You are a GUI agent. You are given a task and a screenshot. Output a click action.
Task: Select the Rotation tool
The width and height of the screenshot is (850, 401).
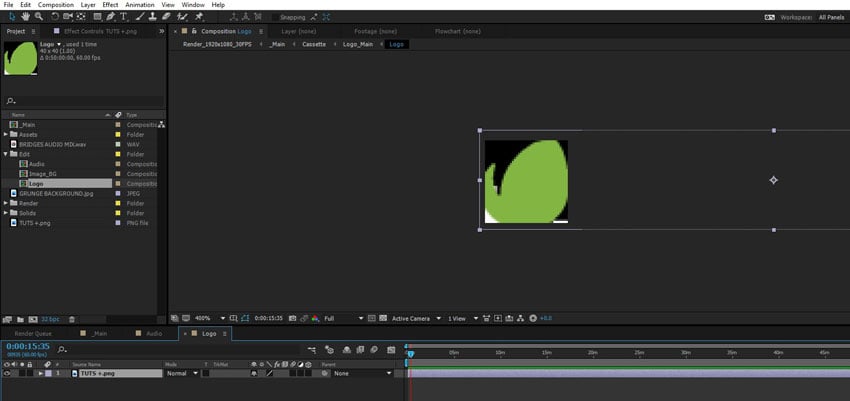coord(55,17)
